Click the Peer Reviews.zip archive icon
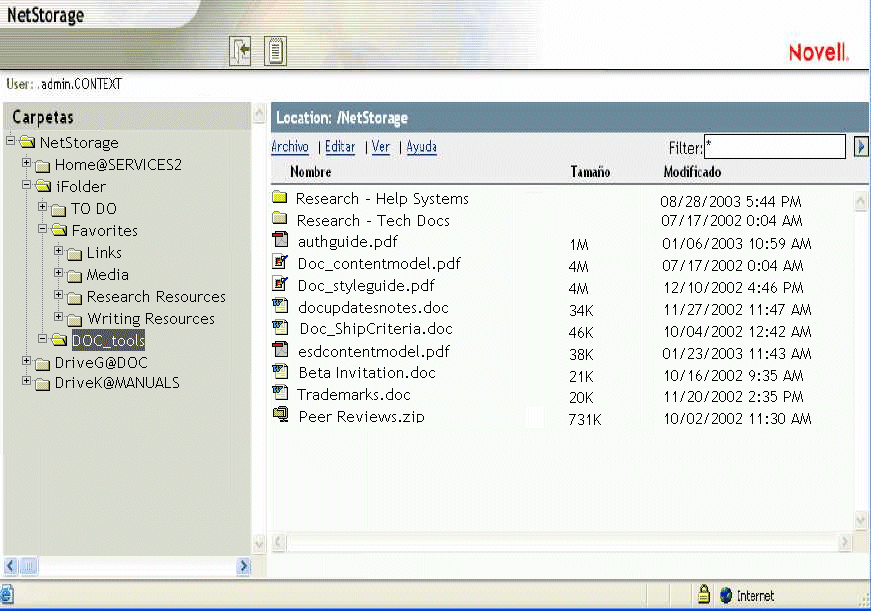 click(x=281, y=414)
